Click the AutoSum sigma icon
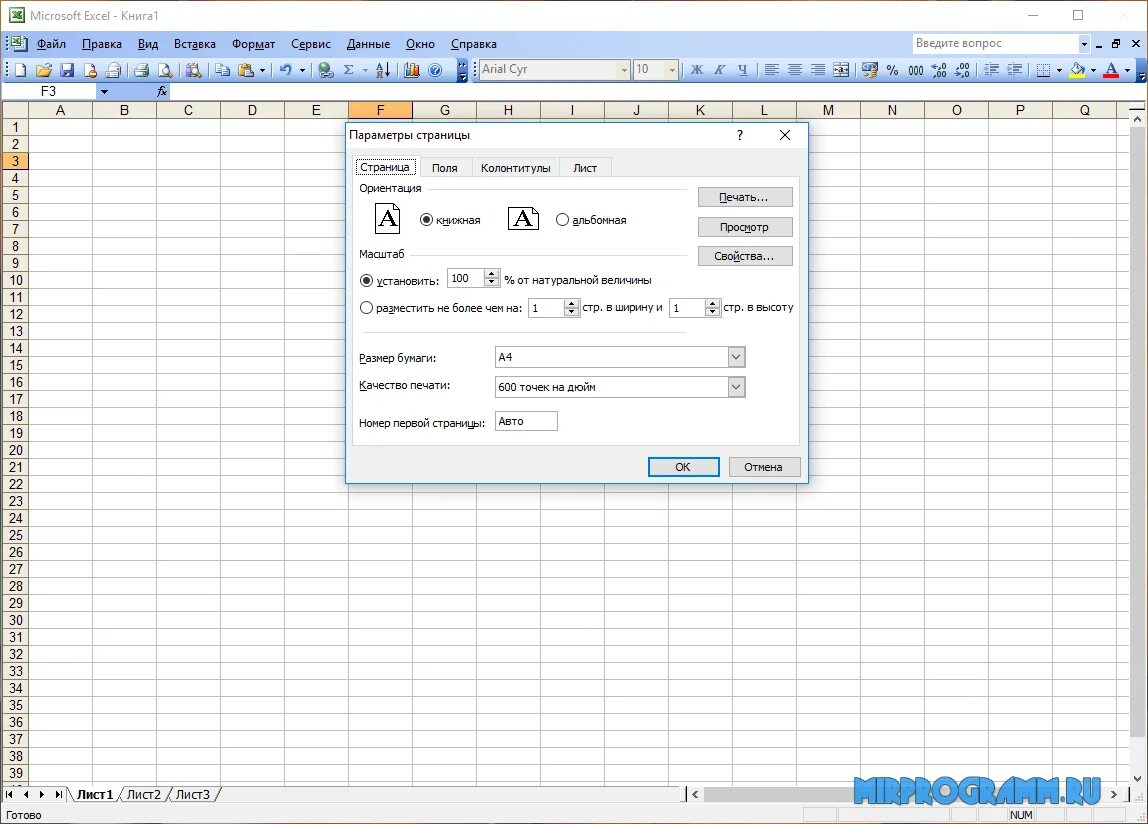Screen dimensions: 1148x824 pos(348,70)
